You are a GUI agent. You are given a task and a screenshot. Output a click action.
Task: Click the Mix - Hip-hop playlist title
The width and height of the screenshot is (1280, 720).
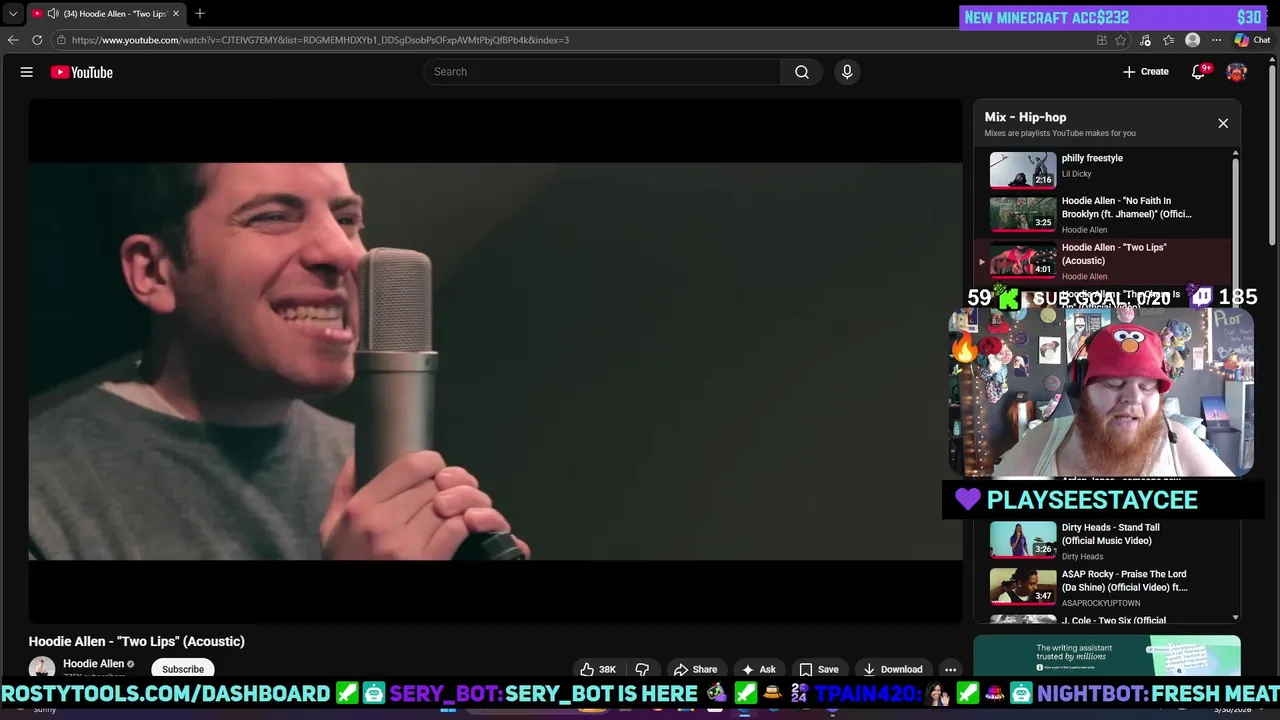1025,117
